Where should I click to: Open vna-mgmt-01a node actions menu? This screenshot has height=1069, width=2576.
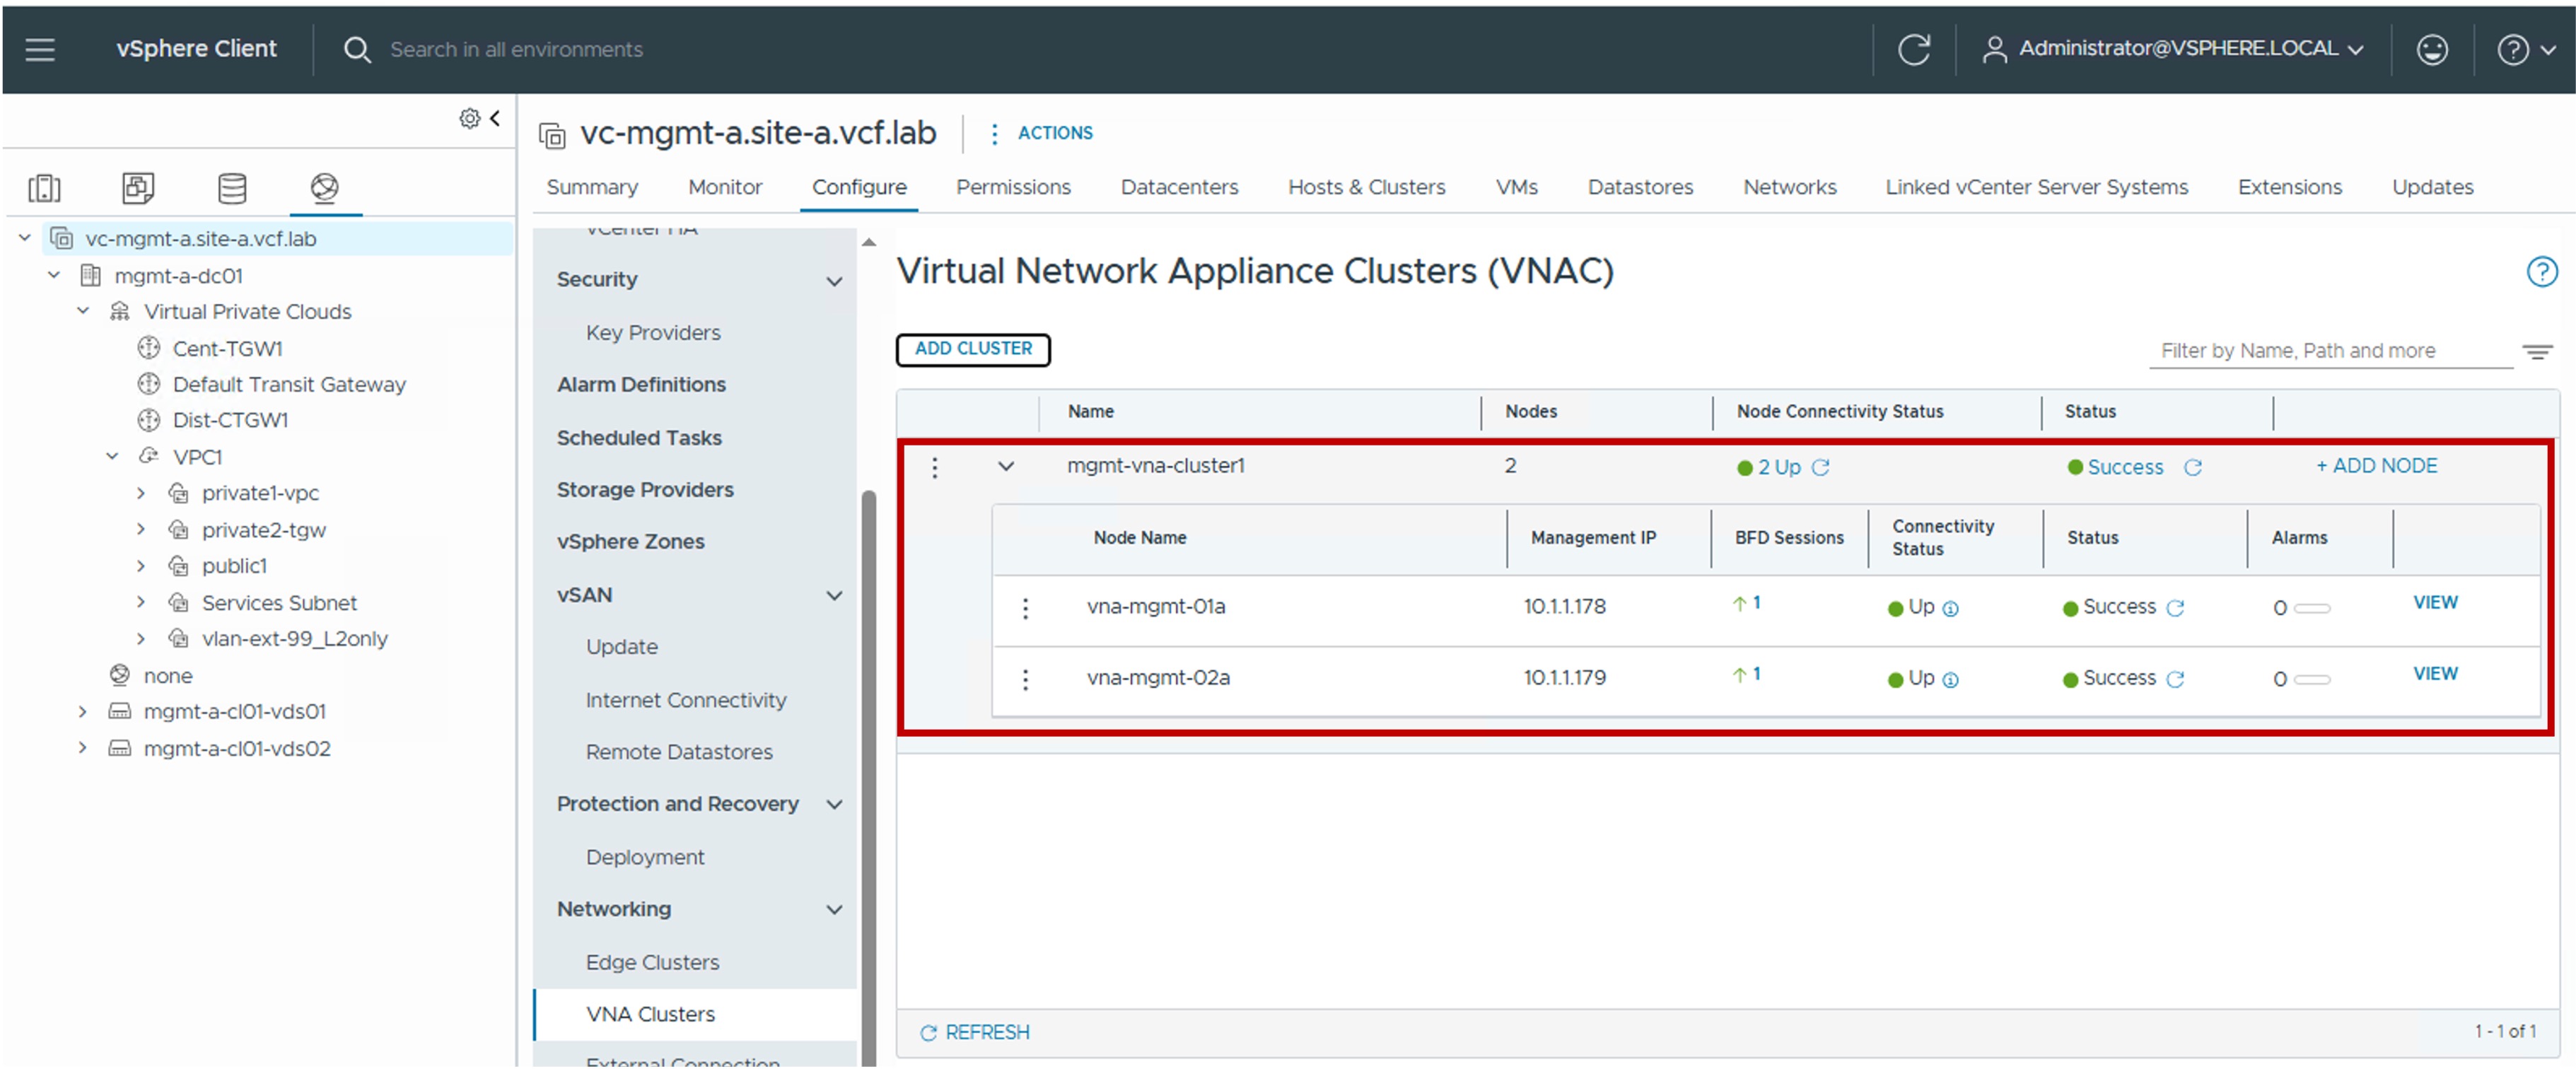[1025, 608]
